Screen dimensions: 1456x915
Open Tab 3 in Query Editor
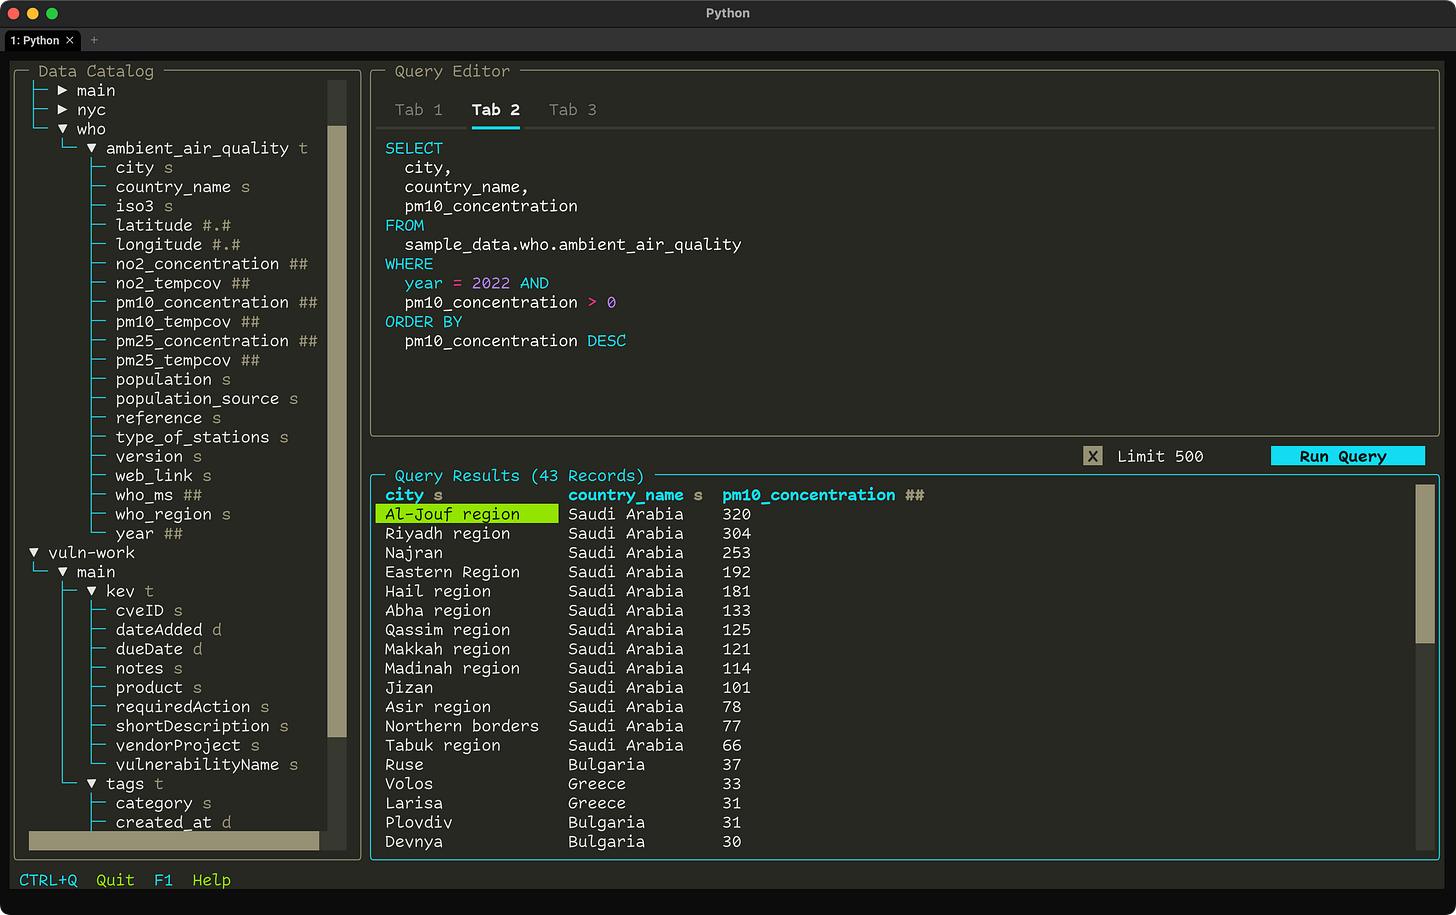pos(572,110)
